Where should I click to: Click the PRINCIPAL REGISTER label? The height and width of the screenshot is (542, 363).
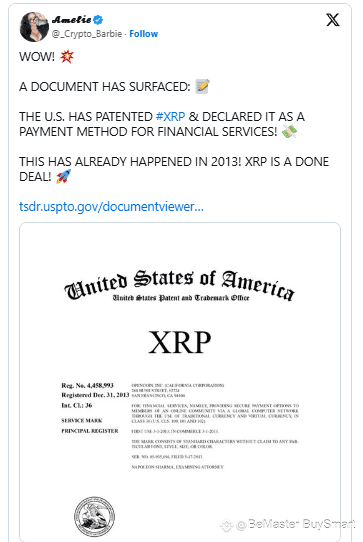(90, 431)
